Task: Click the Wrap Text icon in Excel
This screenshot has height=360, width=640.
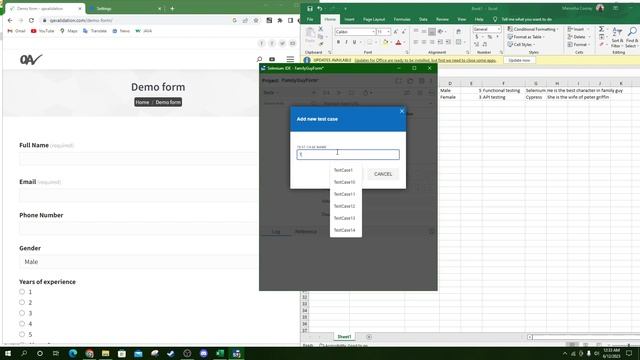Action: (x=458, y=31)
